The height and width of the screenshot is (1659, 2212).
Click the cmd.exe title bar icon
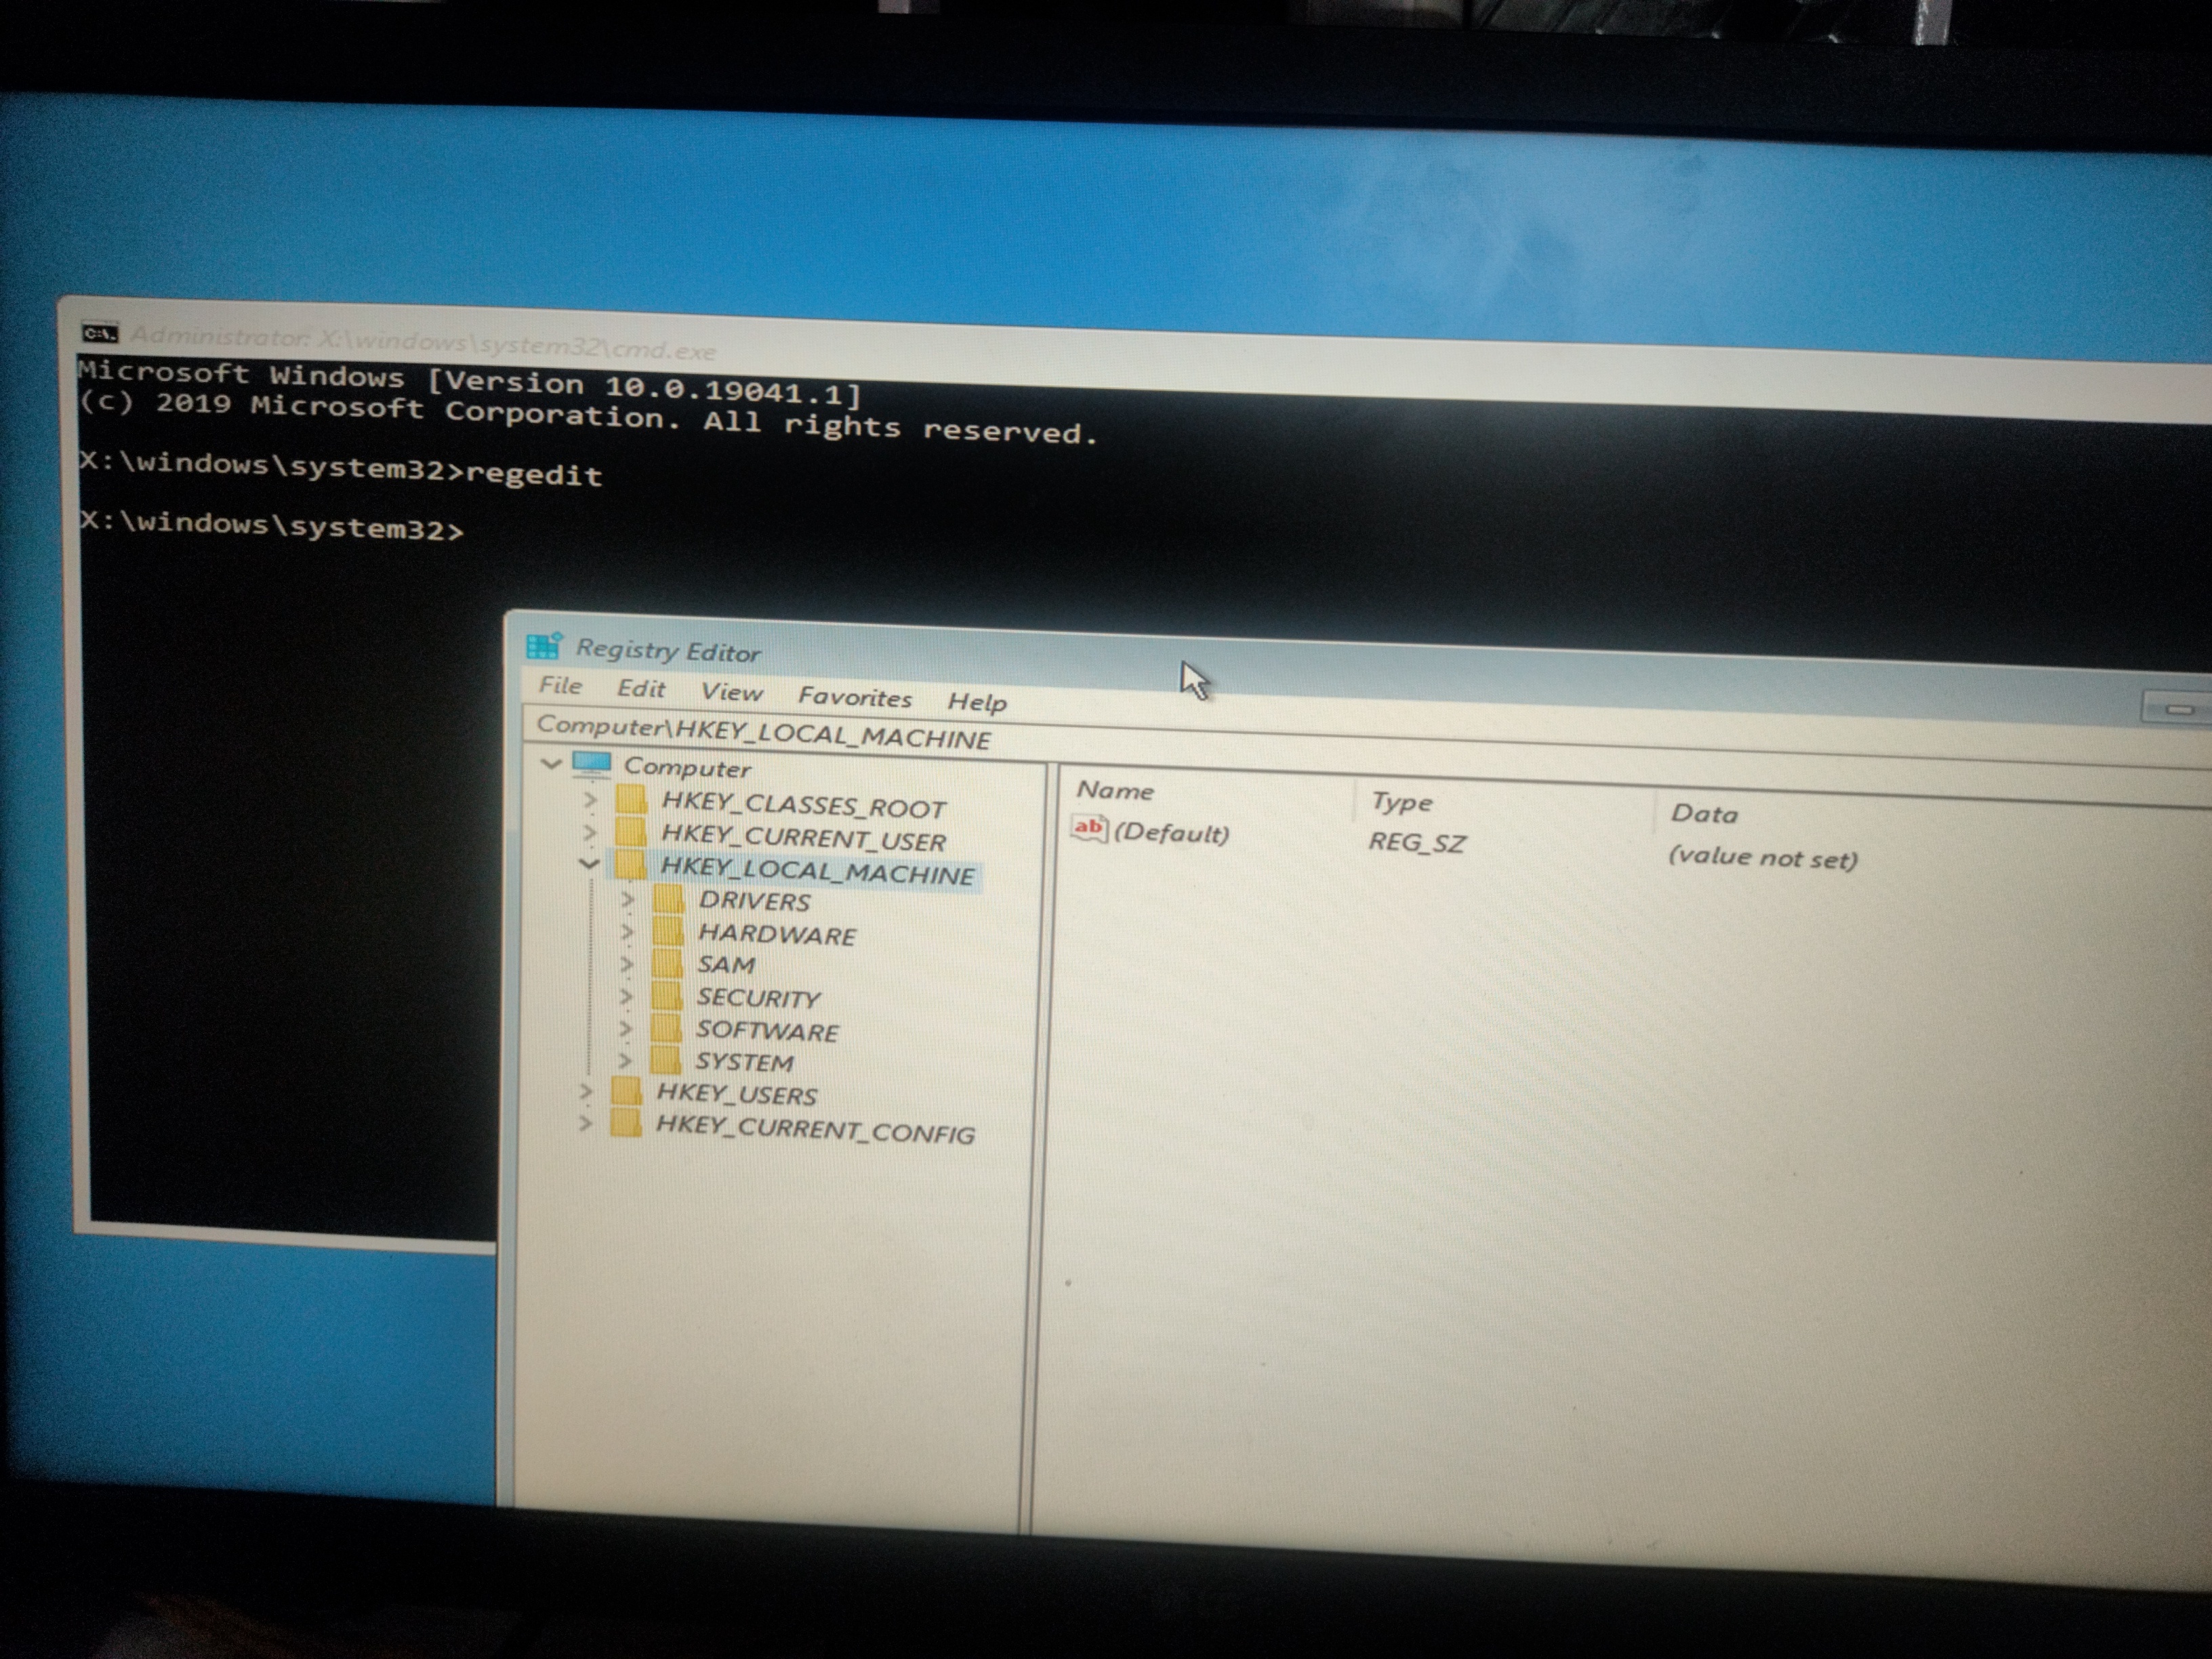(100, 333)
